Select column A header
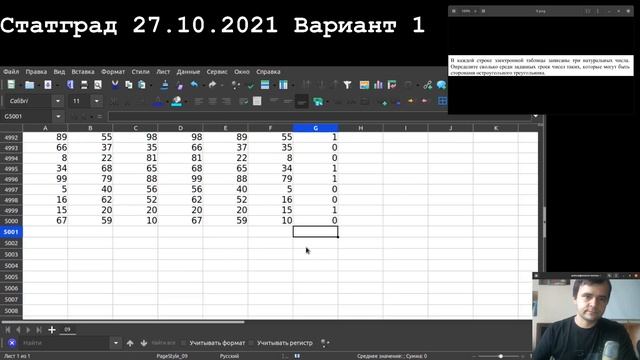The image size is (640, 360). click(45, 128)
